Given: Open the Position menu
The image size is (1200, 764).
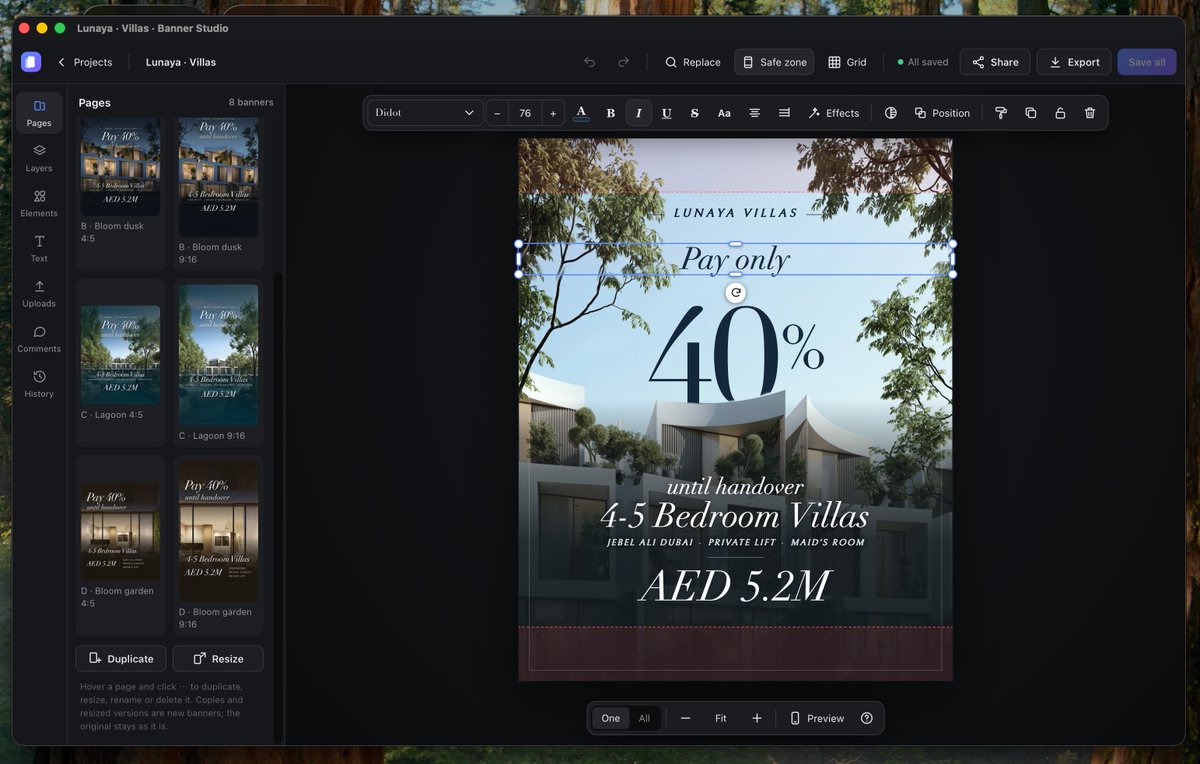Looking at the screenshot, I should coord(942,113).
